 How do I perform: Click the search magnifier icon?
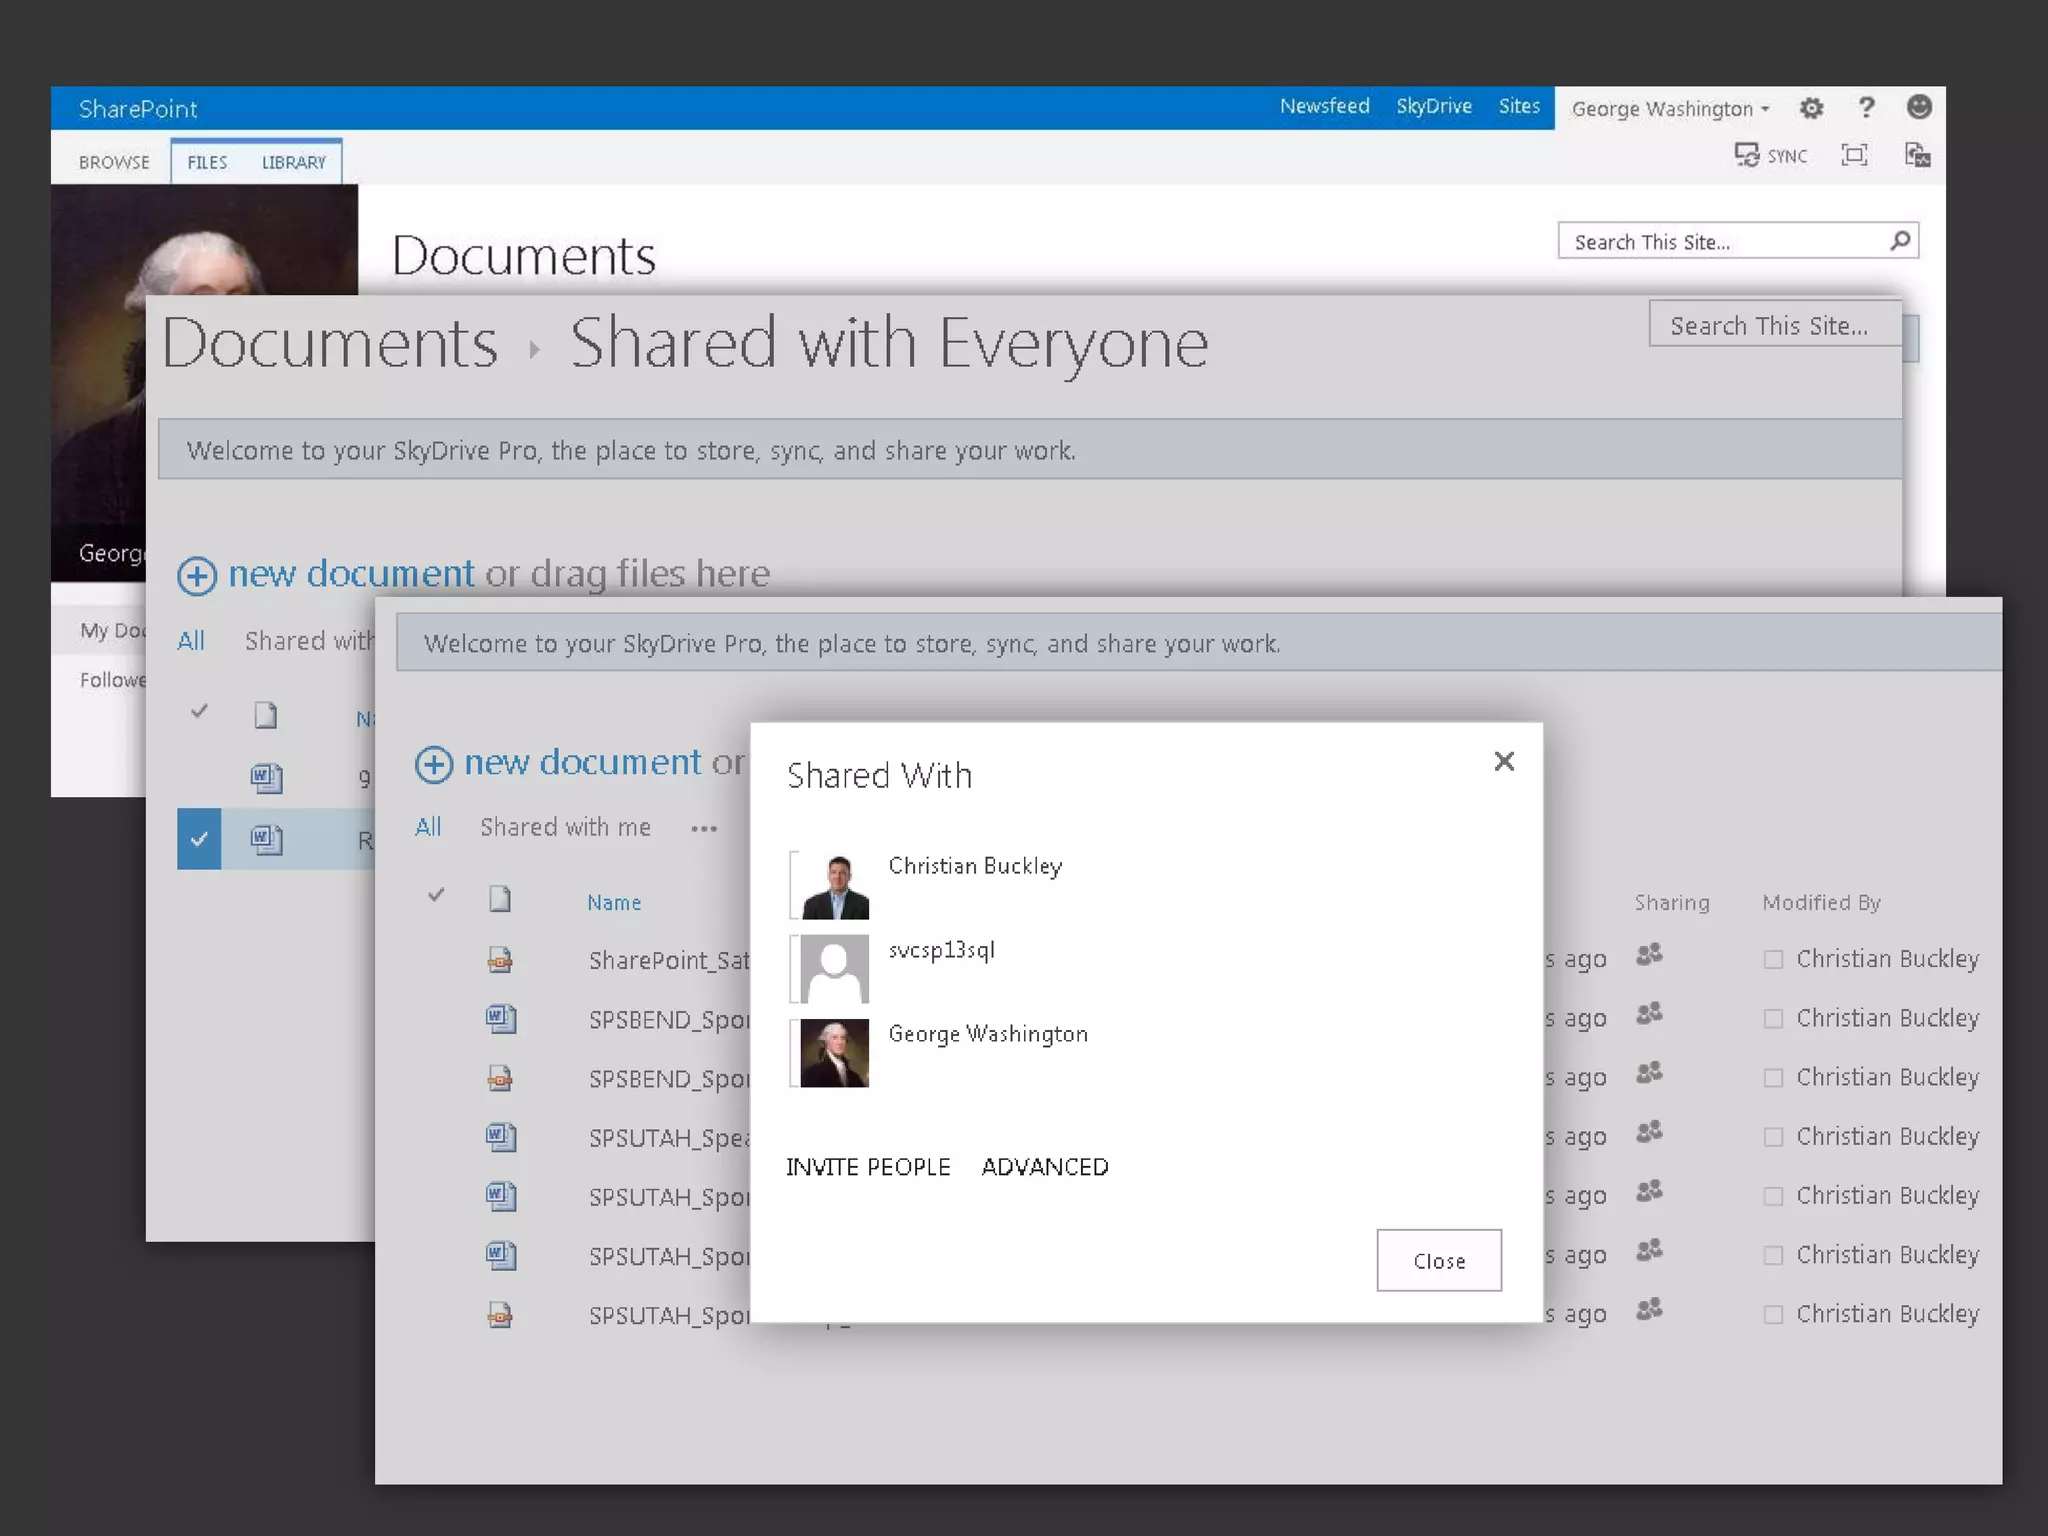point(1900,241)
